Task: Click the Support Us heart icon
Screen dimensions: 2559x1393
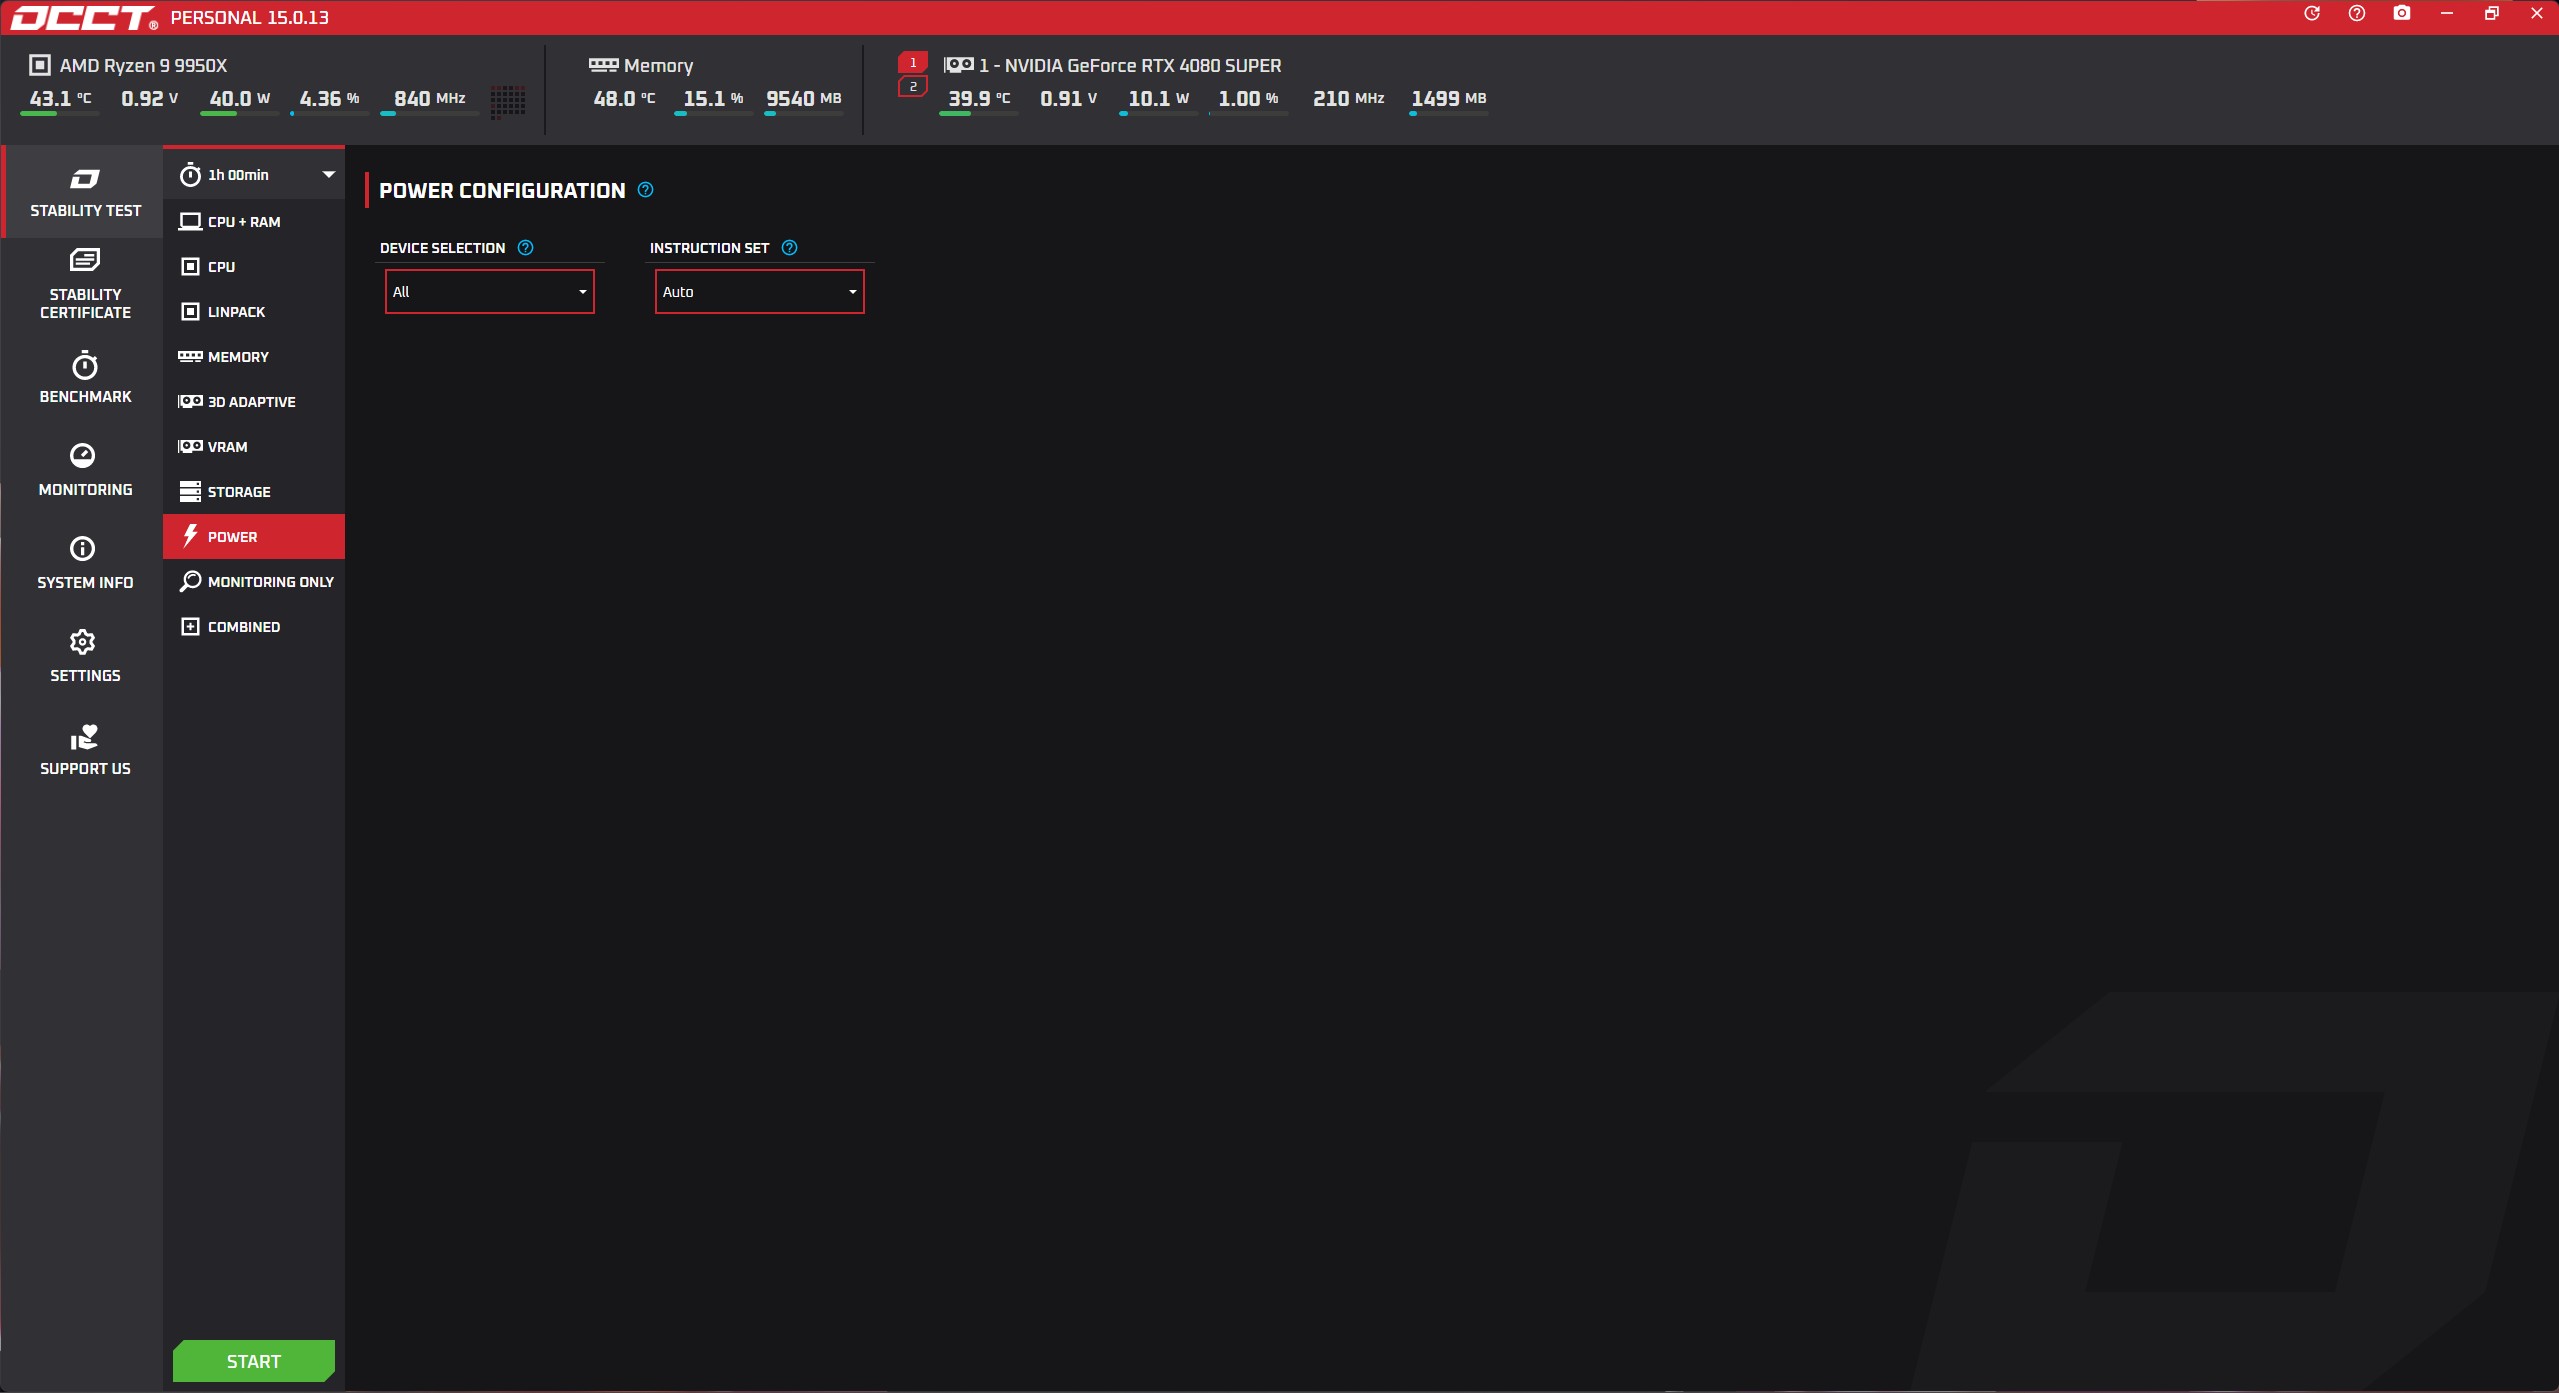Action: coord(85,738)
